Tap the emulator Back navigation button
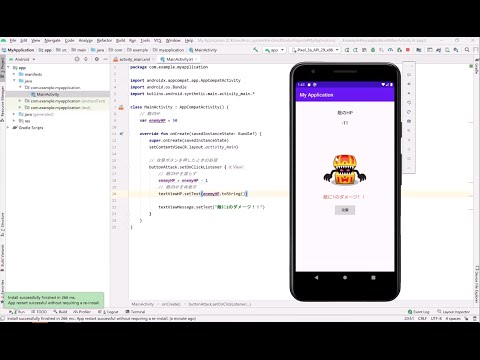 (316, 277)
